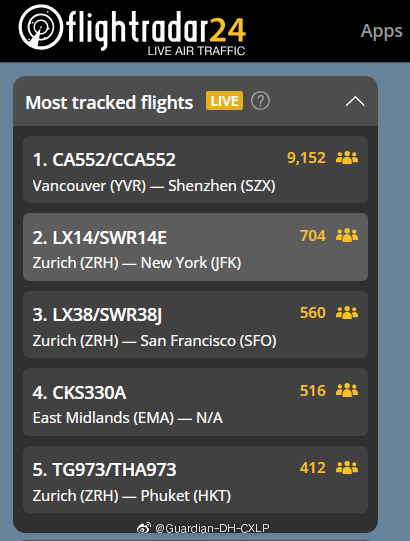
Task: Click the Weibo logo in watermark
Action: click(x=144, y=528)
